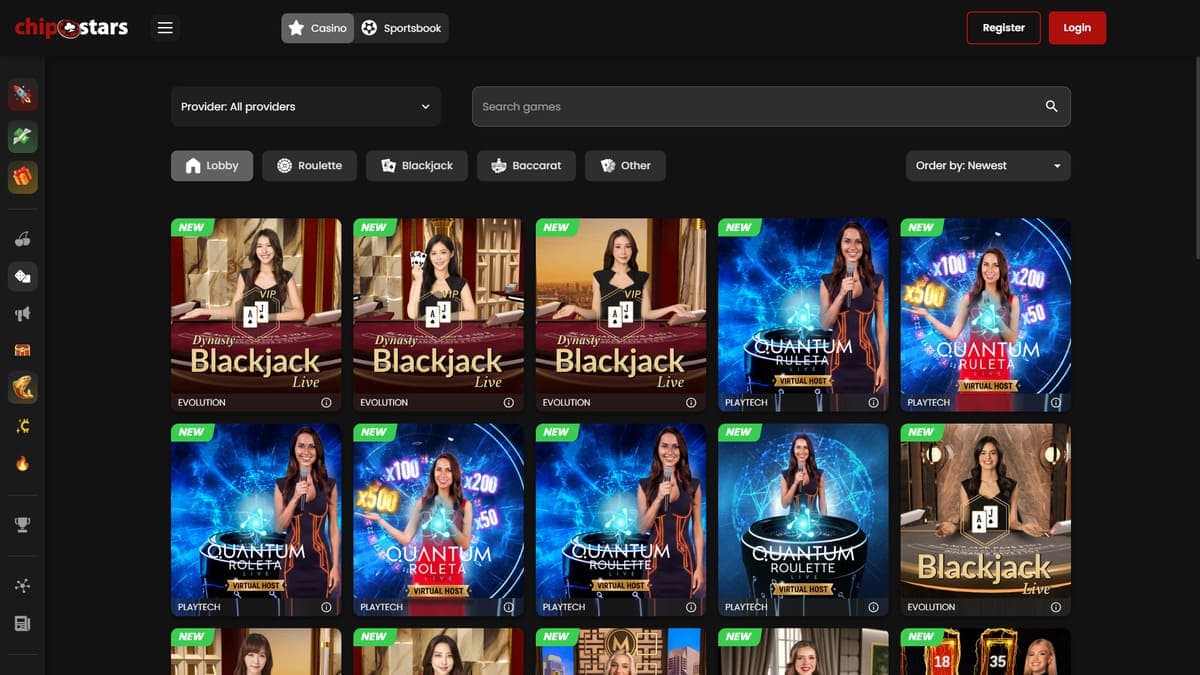Expand the Provider: All providers dropdown

tap(306, 106)
